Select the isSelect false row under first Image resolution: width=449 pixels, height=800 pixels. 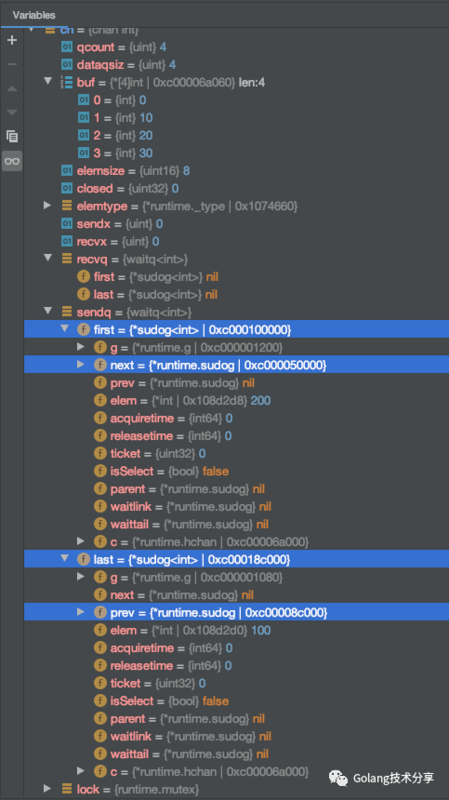coord(236,471)
